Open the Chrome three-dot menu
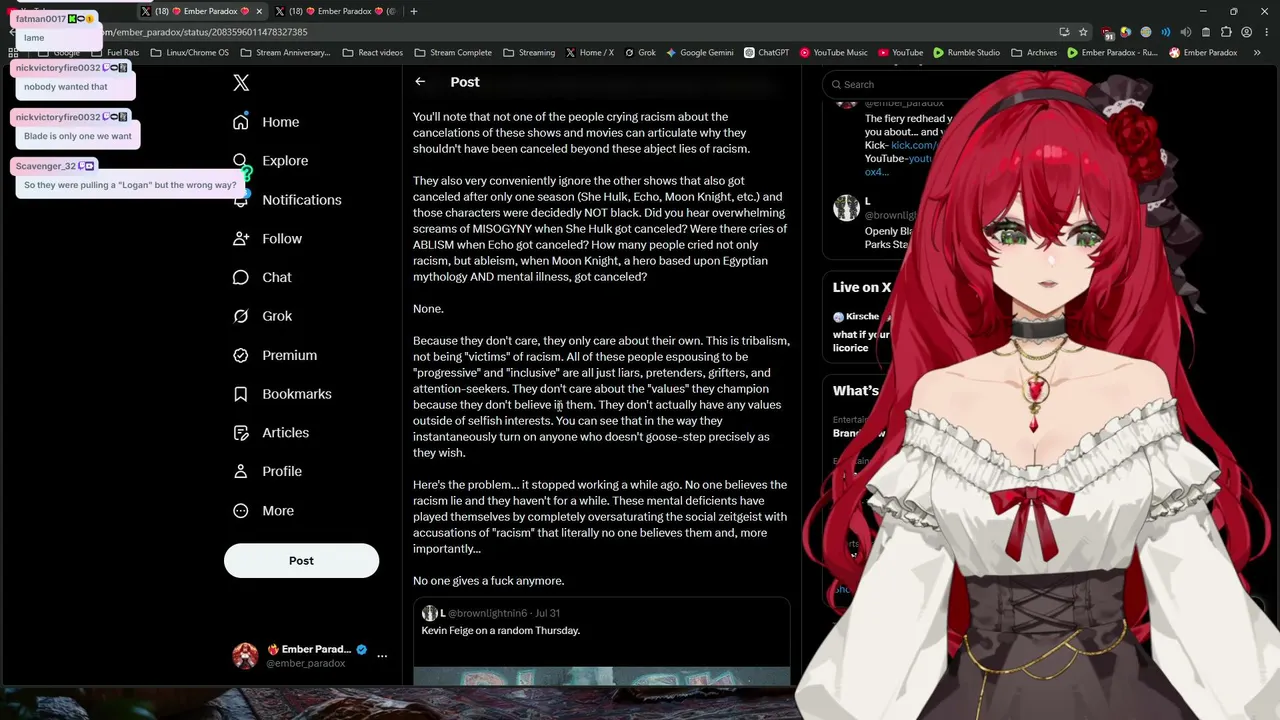 tap(1265, 32)
